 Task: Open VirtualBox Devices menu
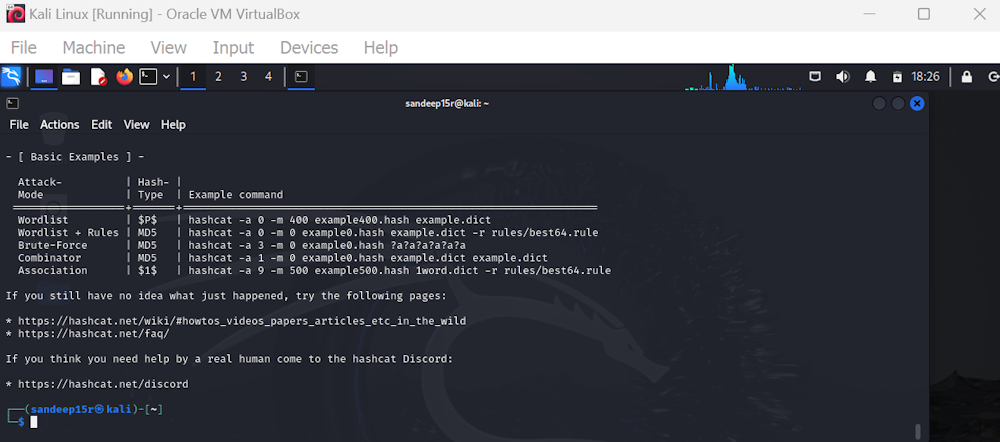pos(309,48)
